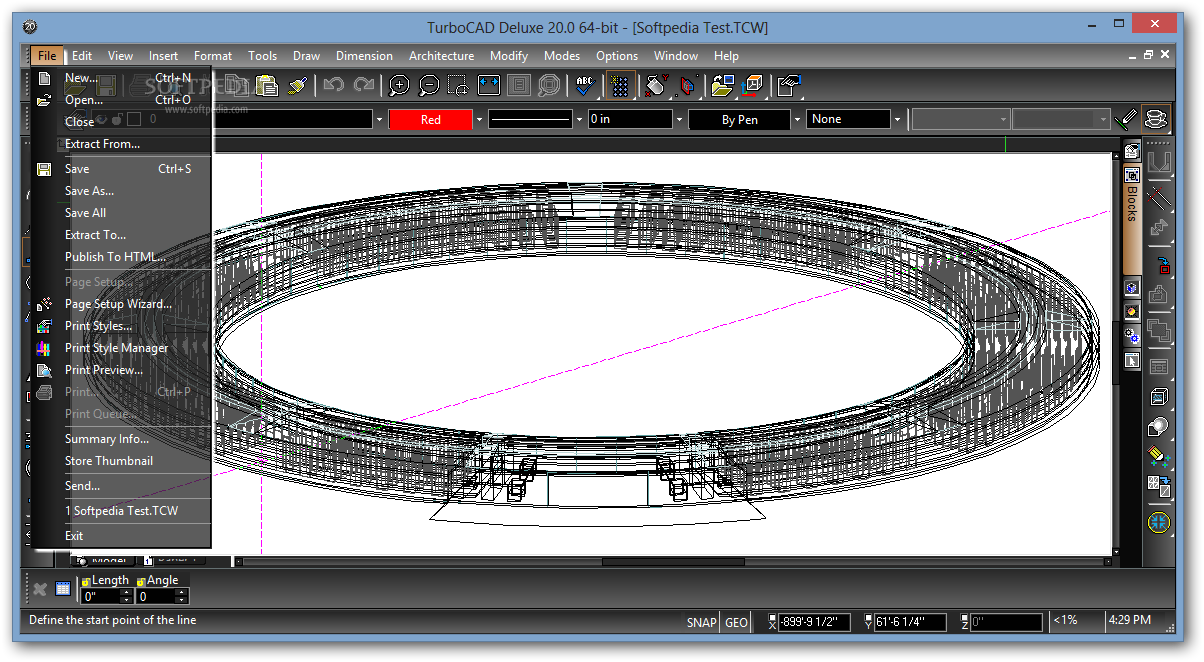Open the None hatch style dropdown
Screen dimensions: 1204x662
tap(898, 118)
